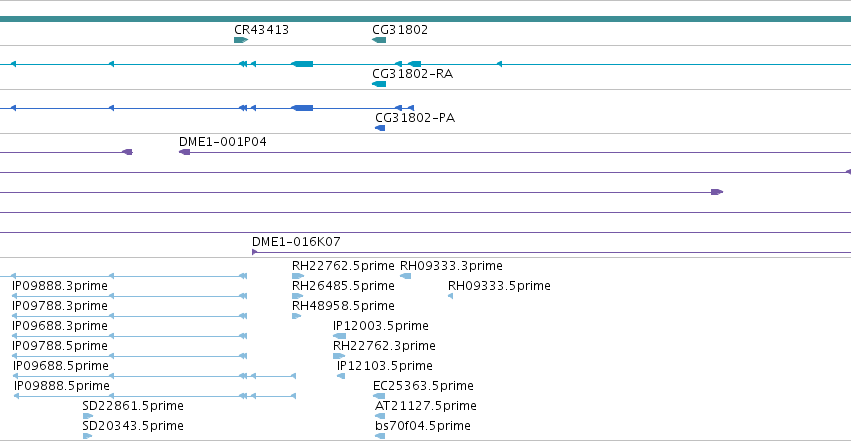Select the CR43413 gene glyph
This screenshot has width=851, height=441.
[x=241, y=40]
